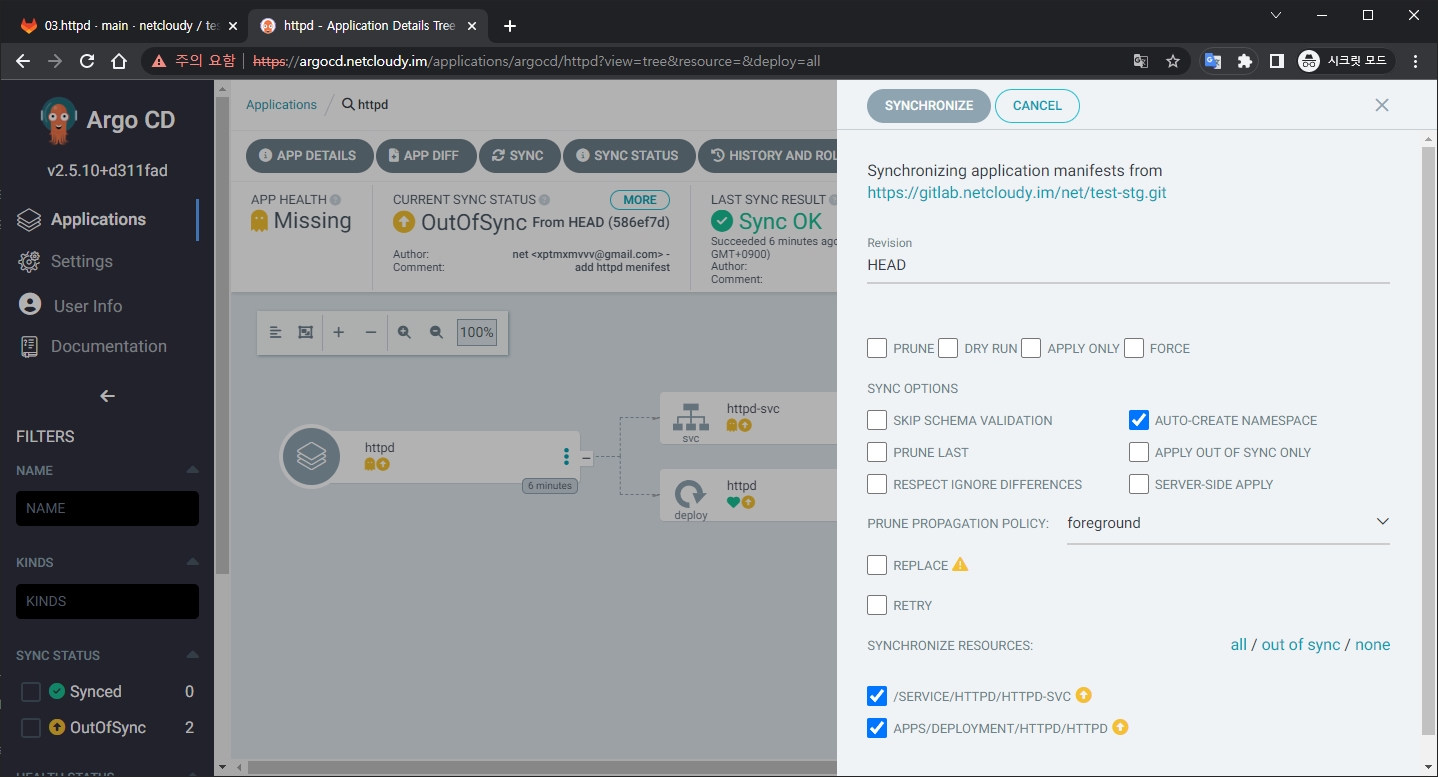Select the httpd deploy node icon
This screenshot has width=1438, height=777.
691,494
